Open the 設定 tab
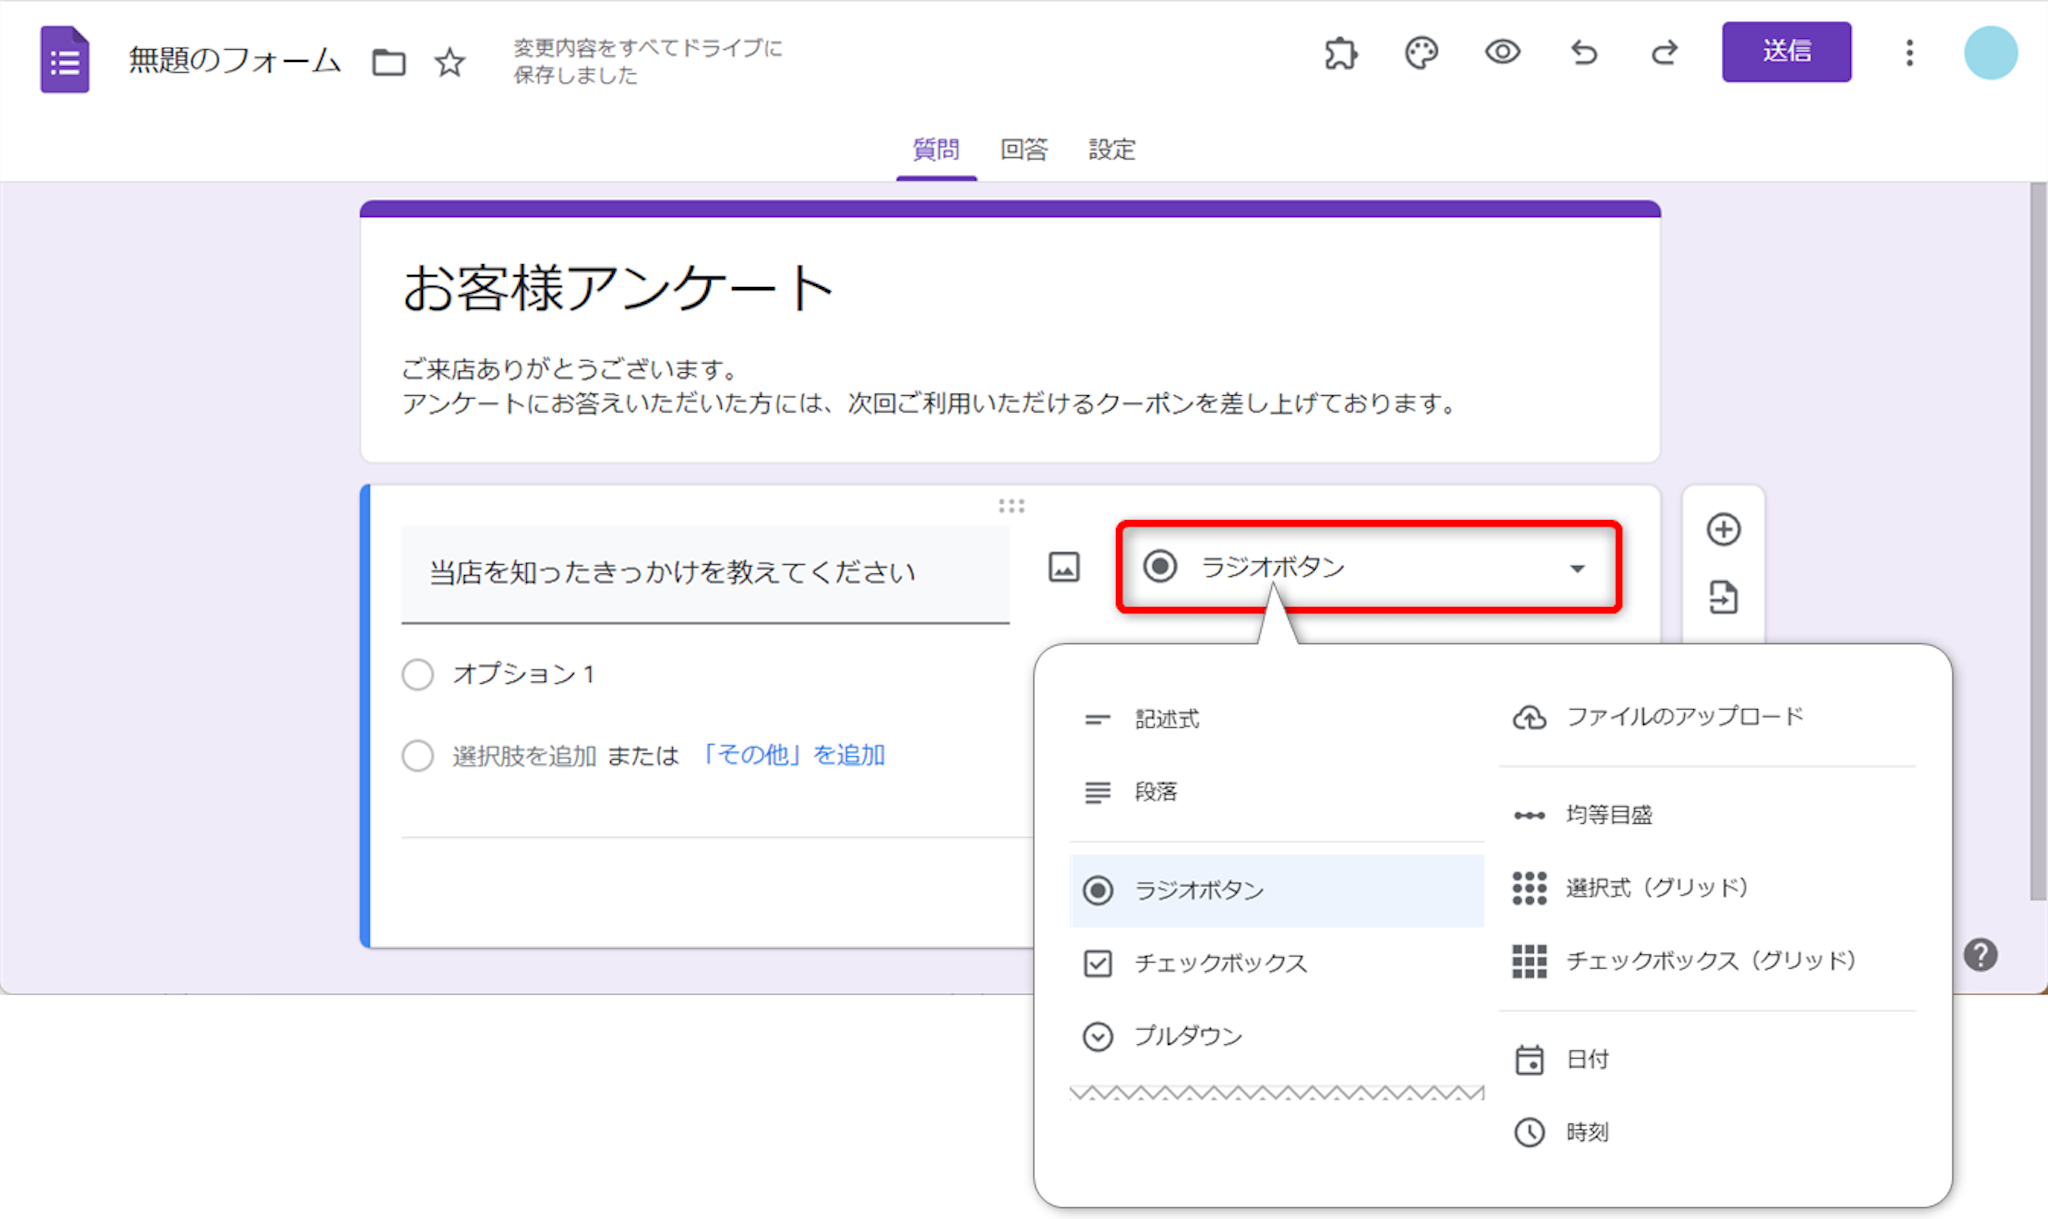Image resolution: width=2048 pixels, height=1219 pixels. (x=1111, y=150)
